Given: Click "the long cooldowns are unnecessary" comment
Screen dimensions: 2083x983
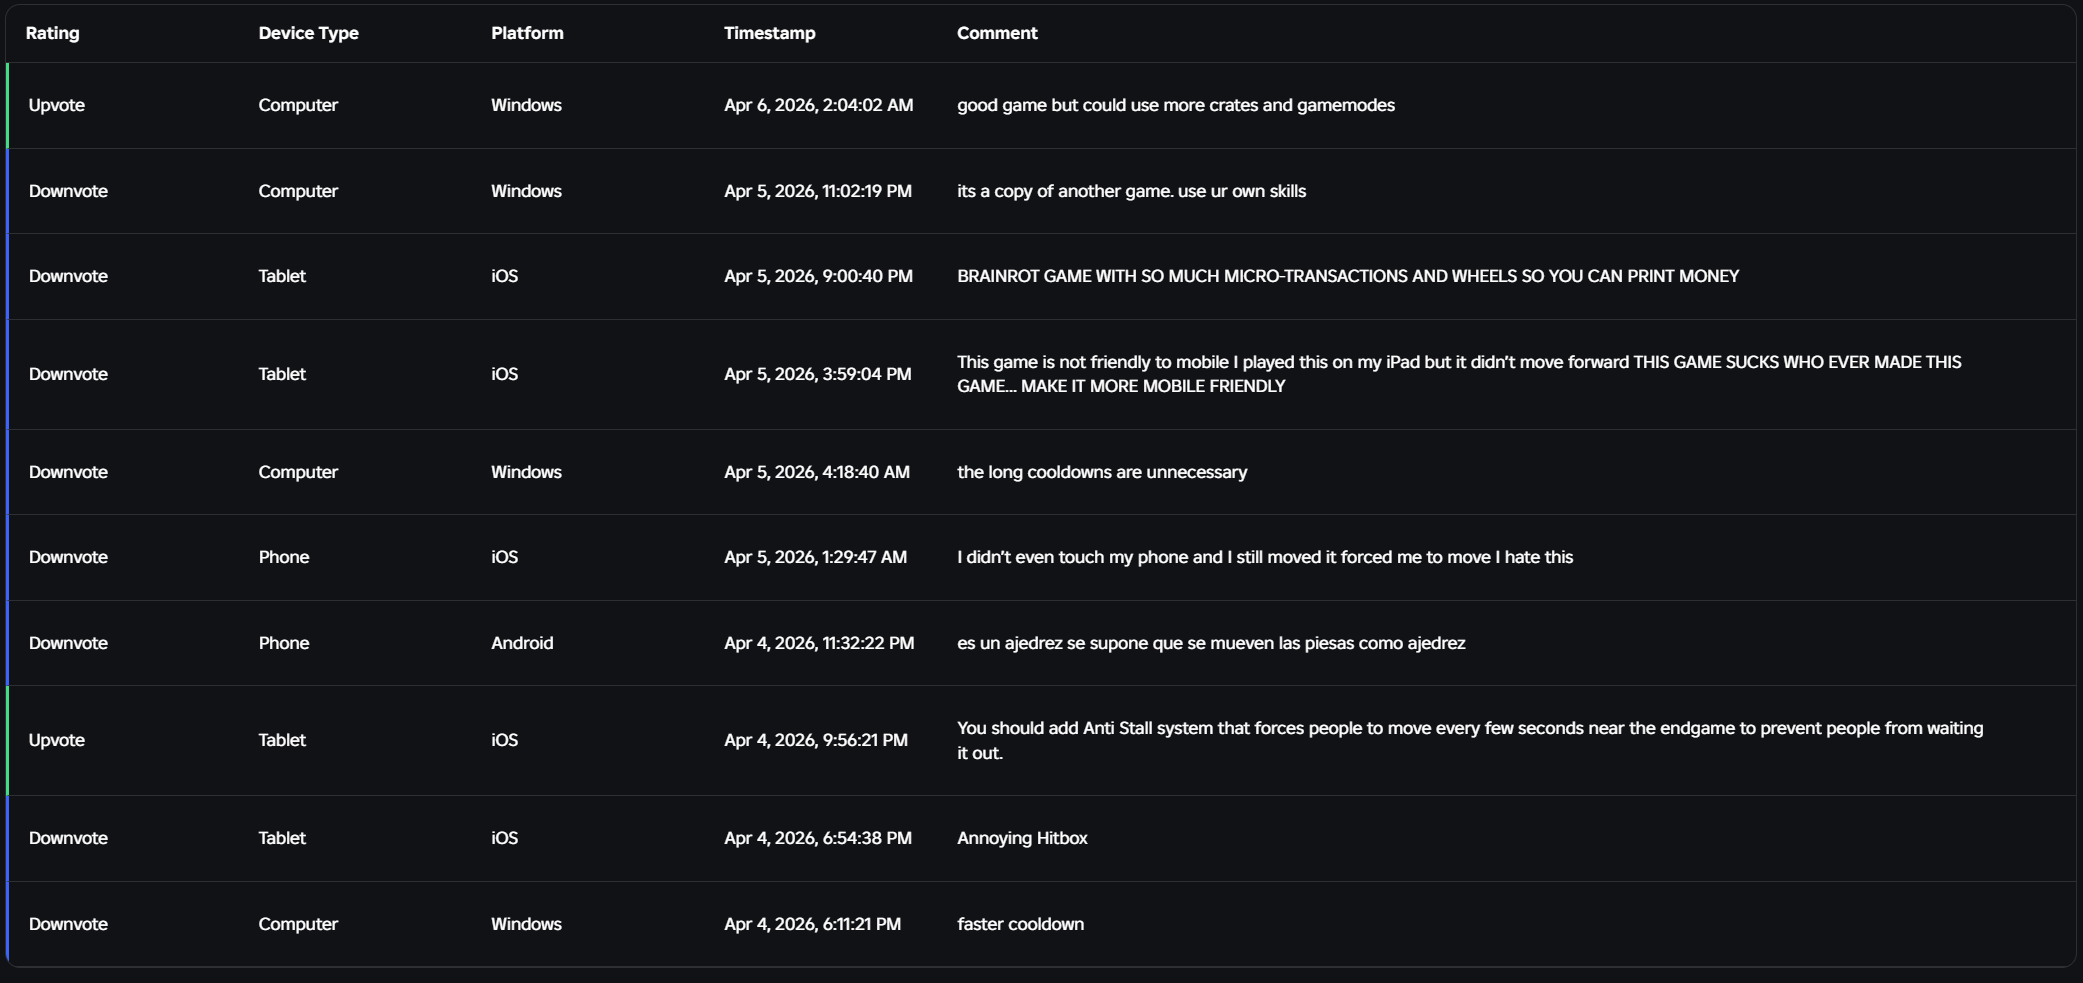Looking at the screenshot, I should pyautogui.click(x=1101, y=472).
